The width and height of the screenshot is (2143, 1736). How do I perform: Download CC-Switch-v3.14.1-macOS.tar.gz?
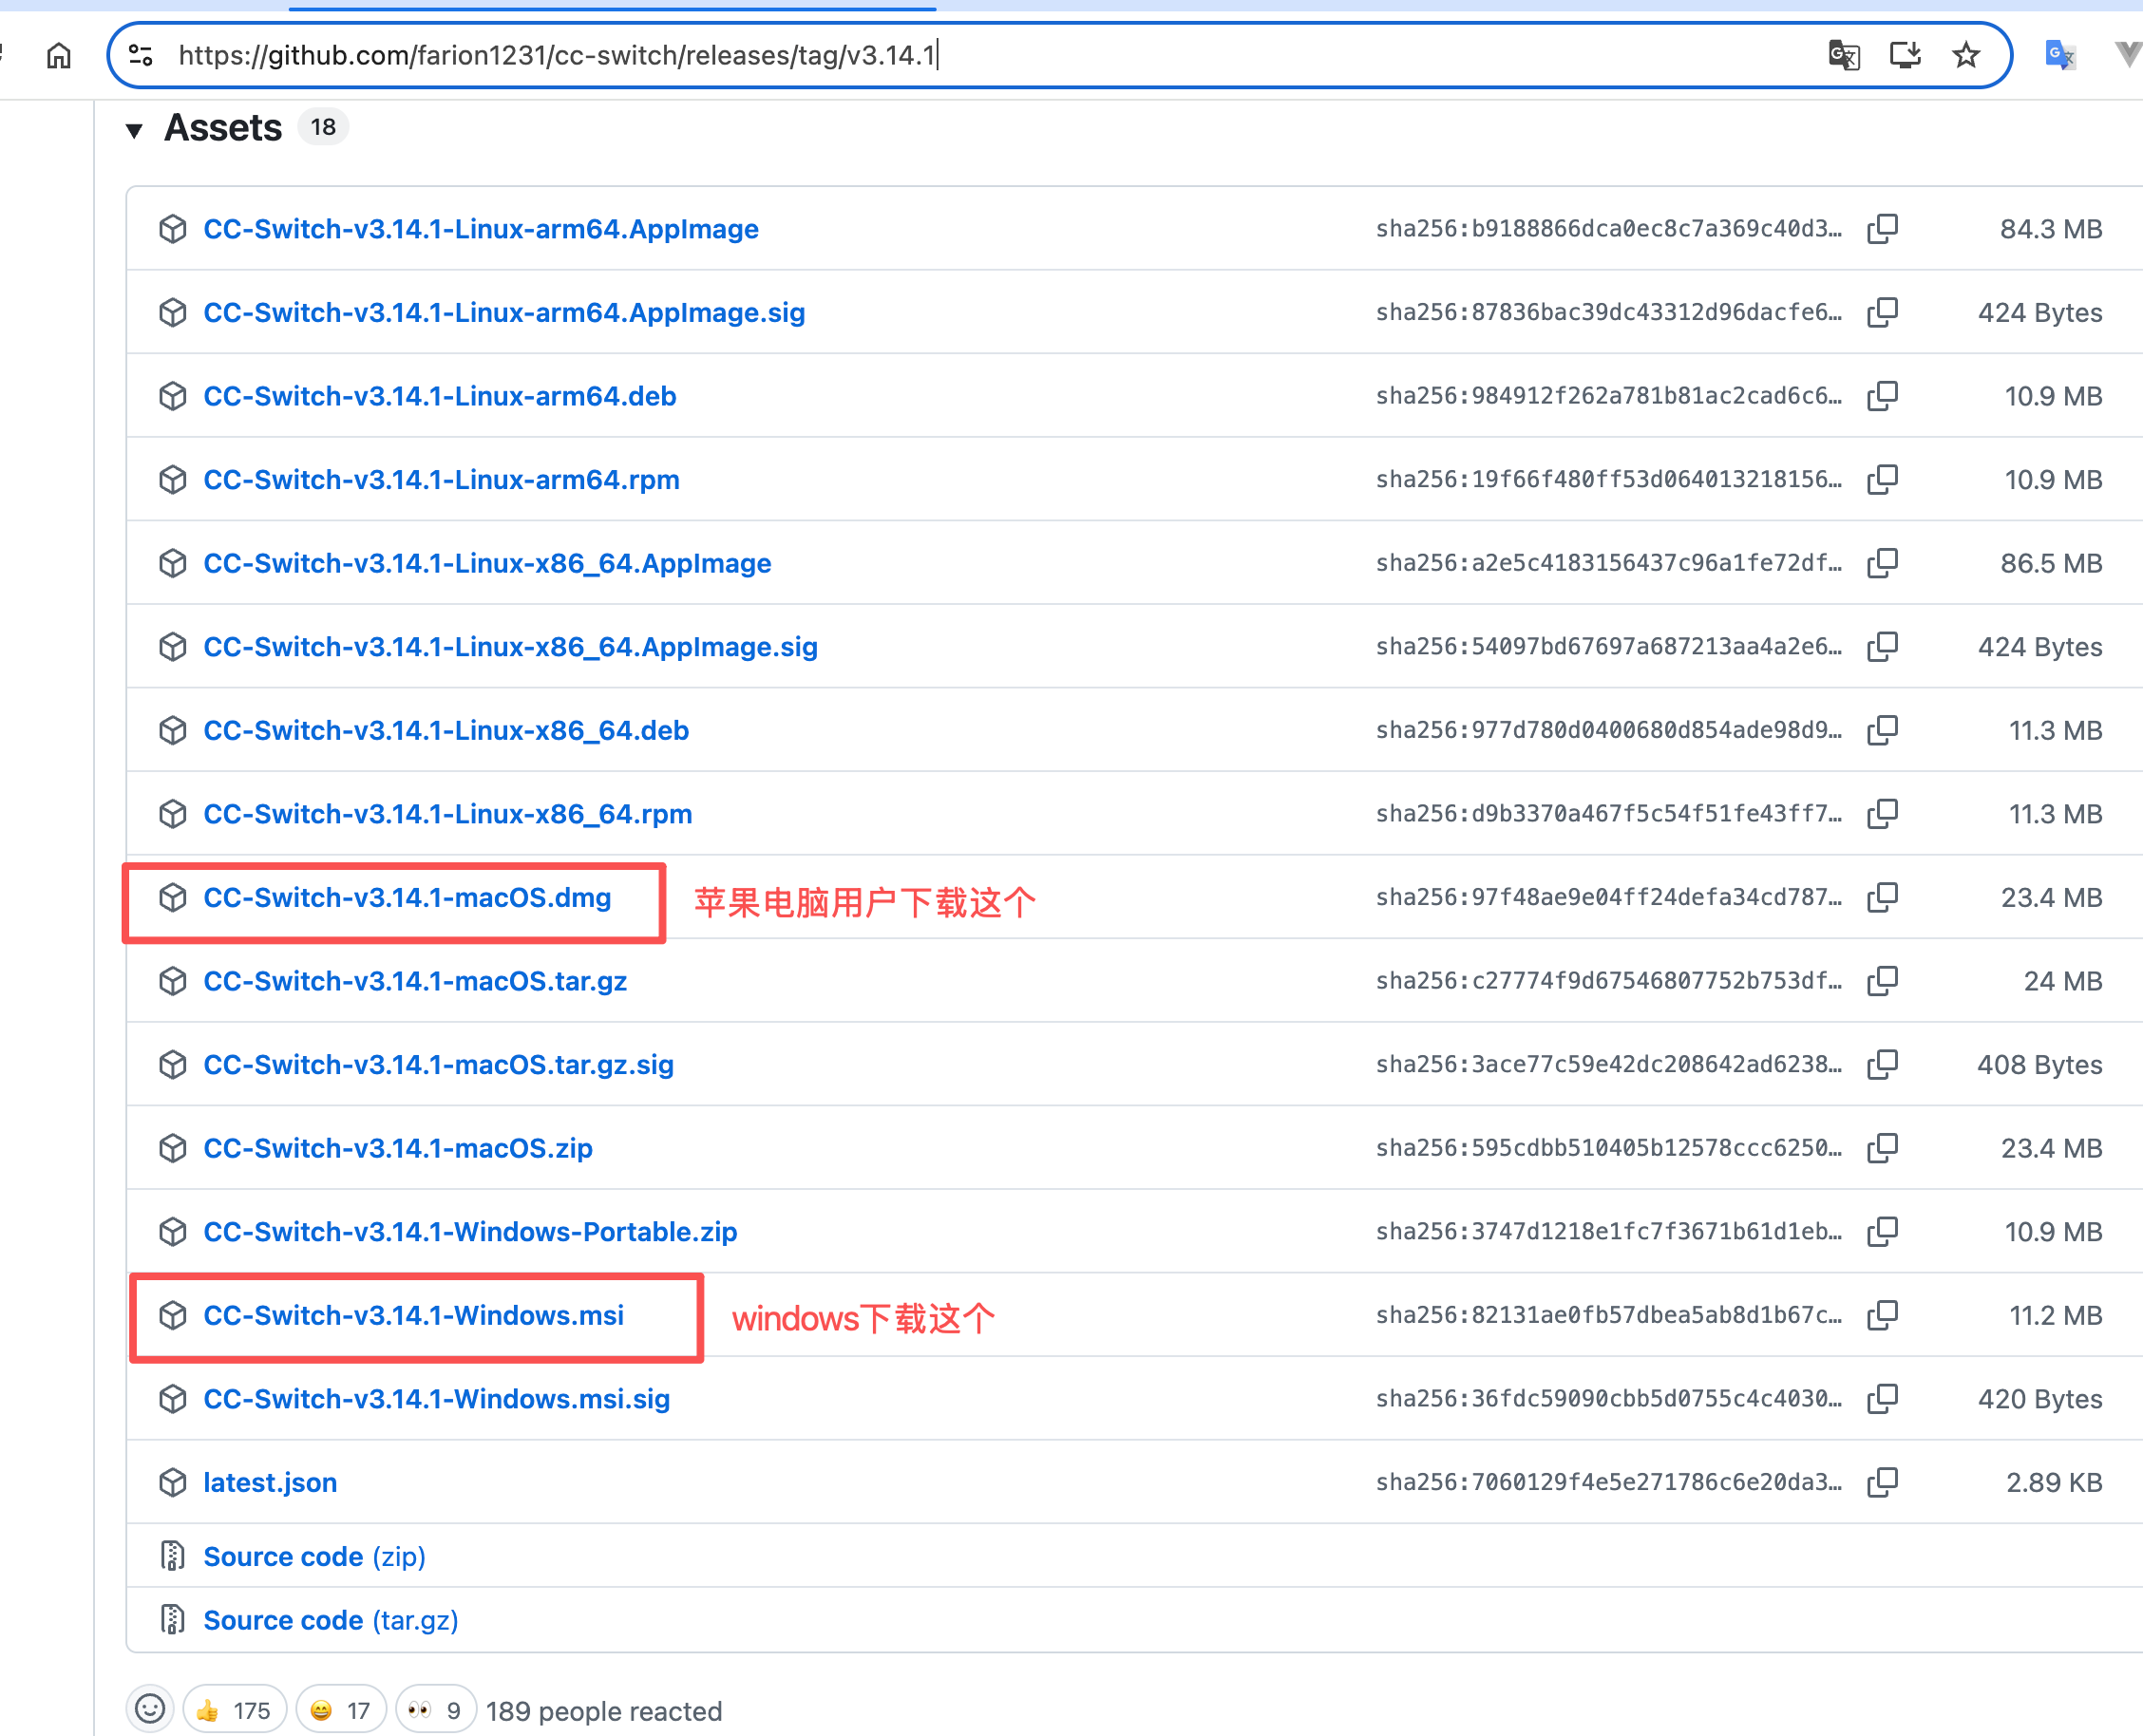415,981
